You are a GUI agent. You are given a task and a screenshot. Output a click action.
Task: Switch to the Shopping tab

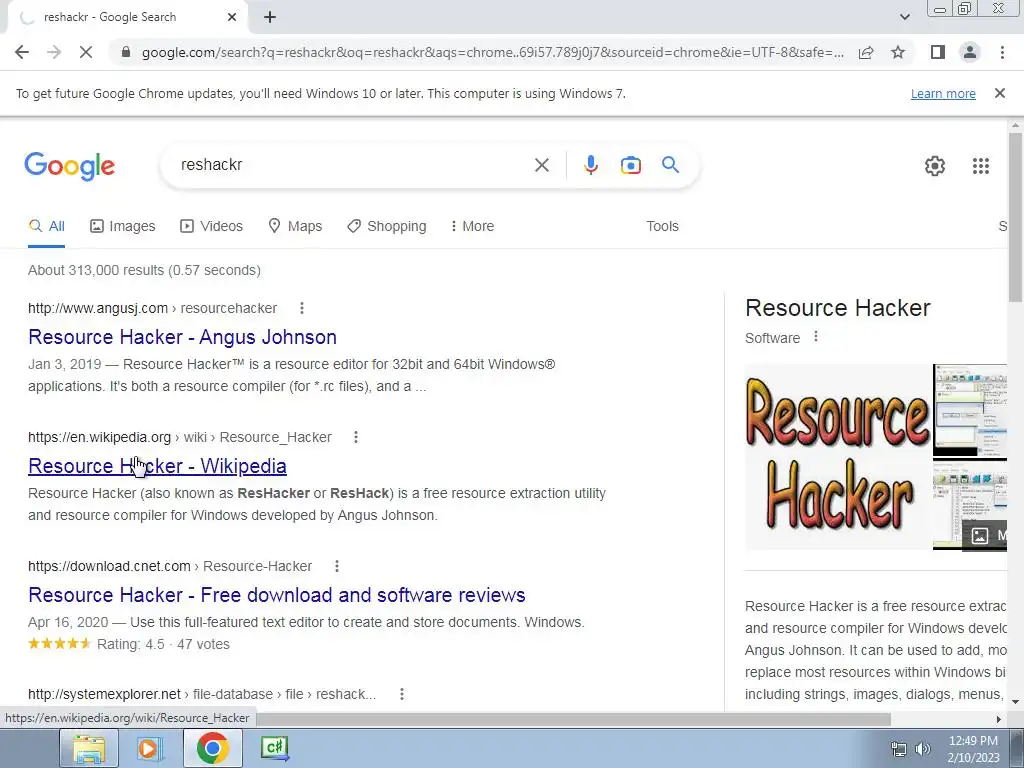pos(387,226)
